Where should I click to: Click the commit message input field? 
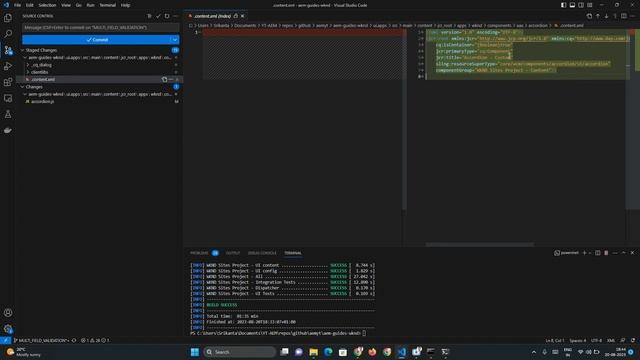click(100, 27)
